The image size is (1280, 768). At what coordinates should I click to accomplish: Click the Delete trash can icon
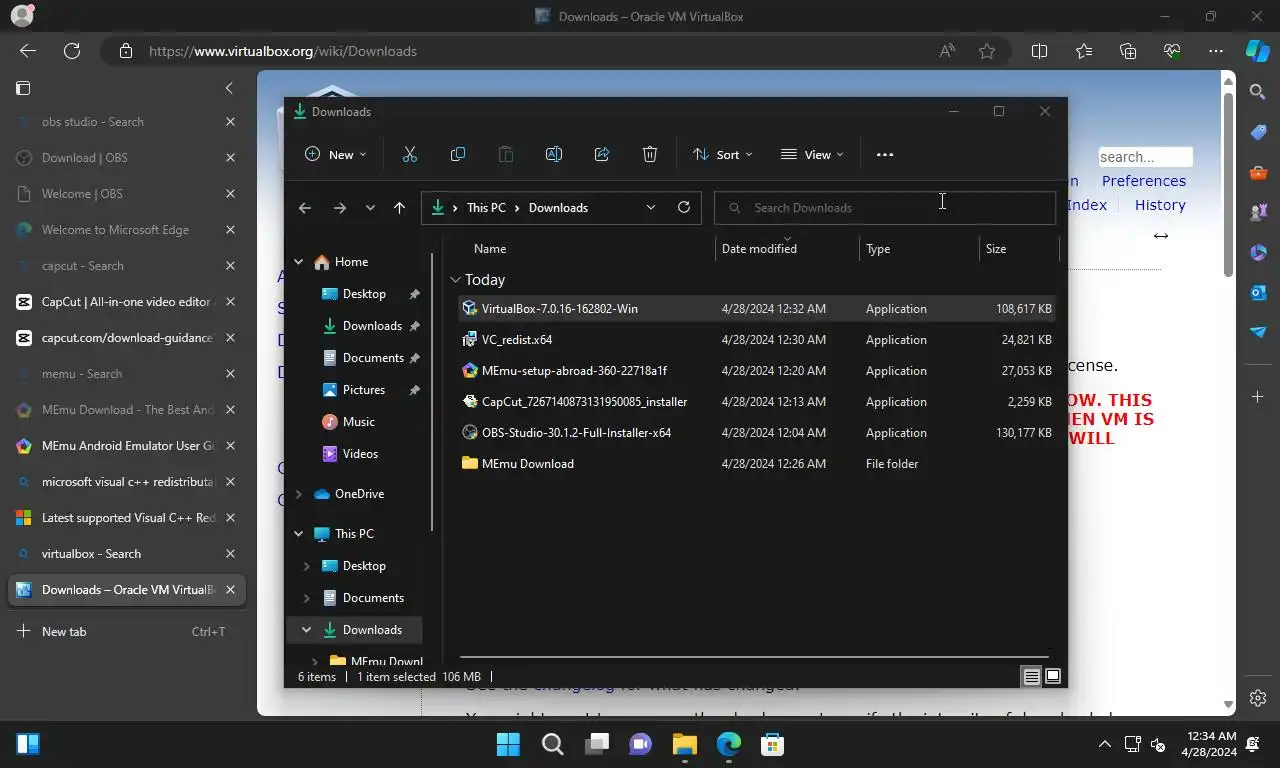[x=649, y=154]
